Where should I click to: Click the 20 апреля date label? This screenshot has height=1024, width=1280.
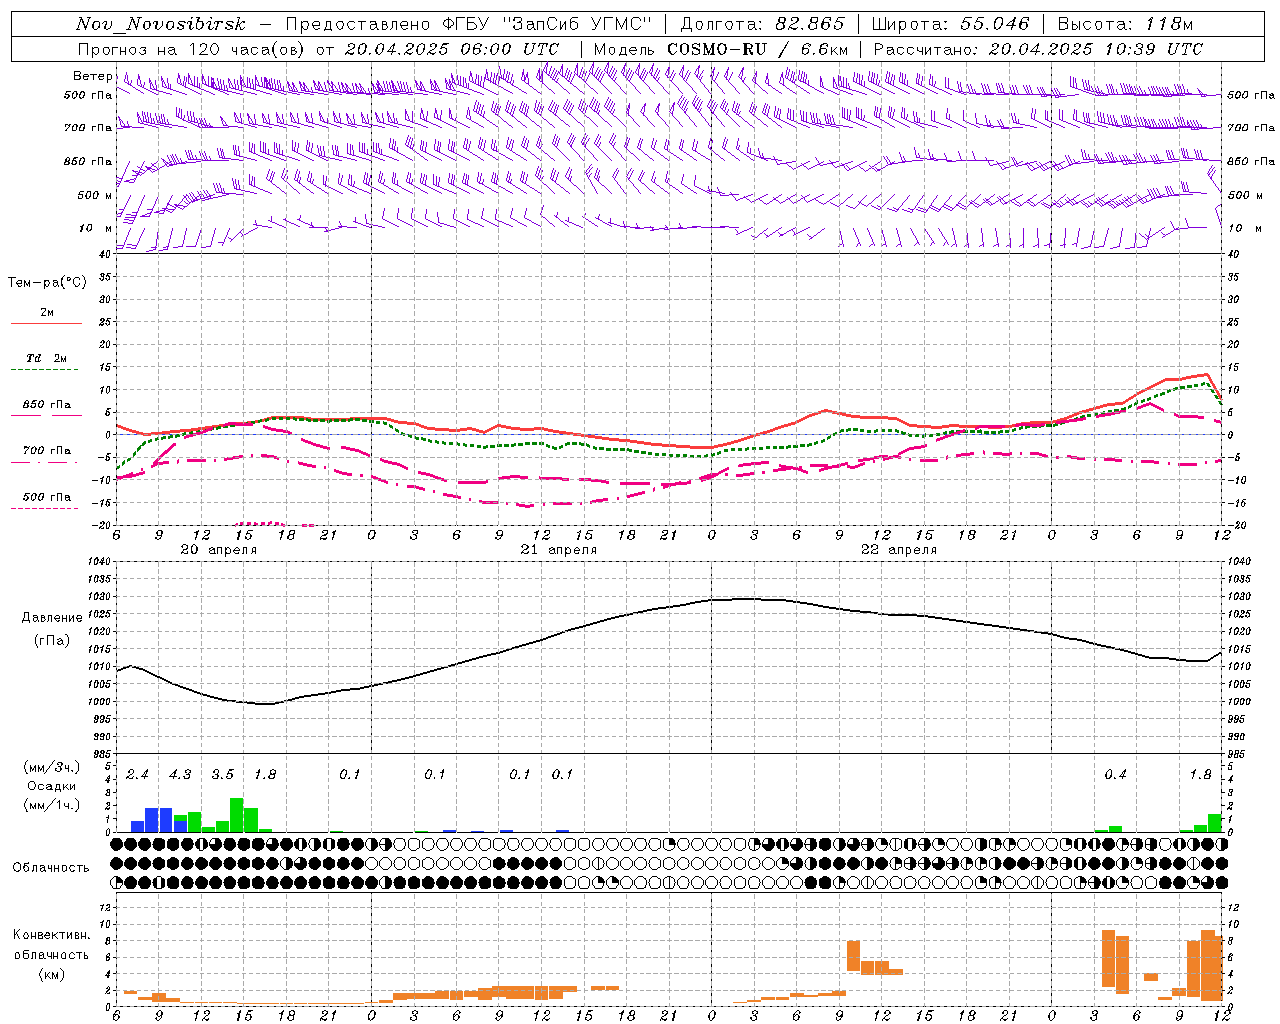pyautogui.click(x=218, y=550)
